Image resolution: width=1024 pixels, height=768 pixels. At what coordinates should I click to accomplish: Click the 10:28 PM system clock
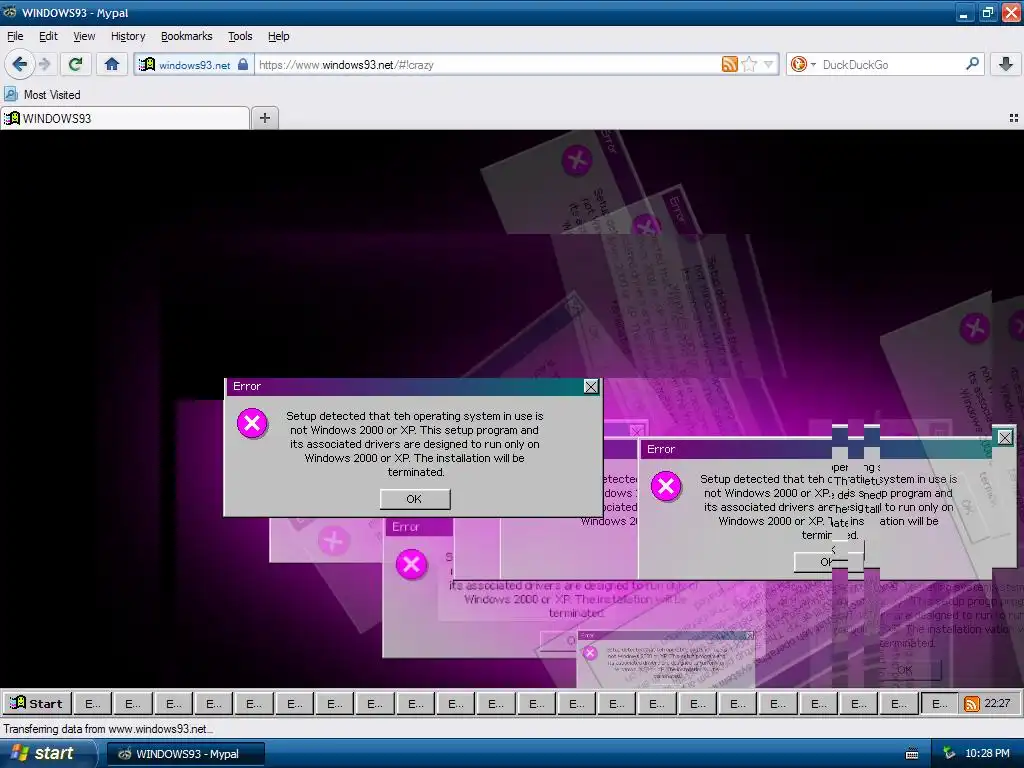pyautogui.click(x=987, y=754)
